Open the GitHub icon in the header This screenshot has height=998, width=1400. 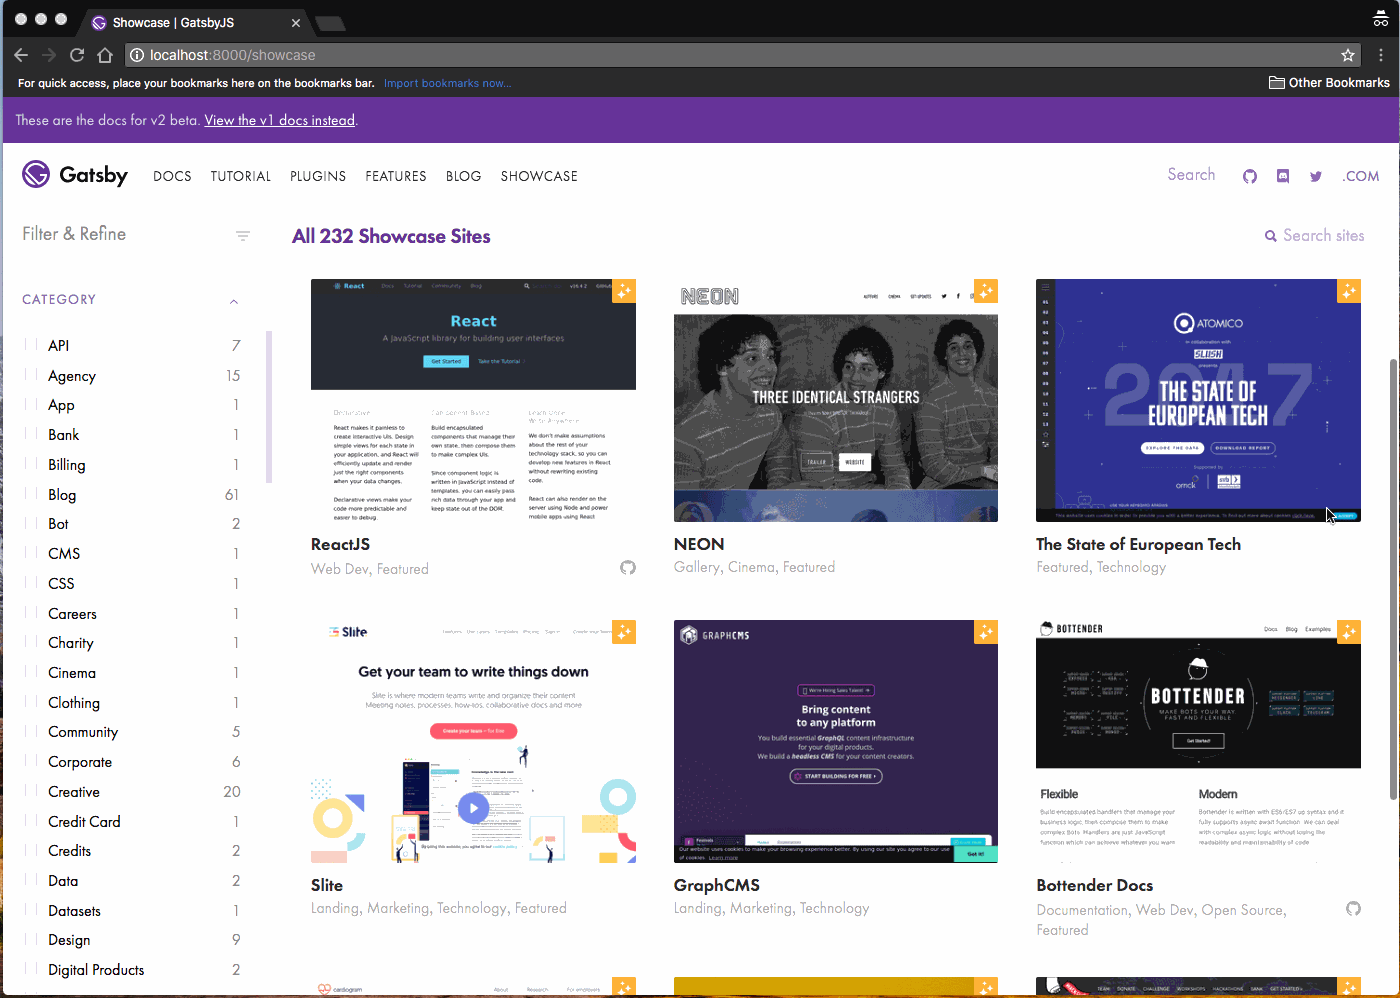pyautogui.click(x=1249, y=176)
